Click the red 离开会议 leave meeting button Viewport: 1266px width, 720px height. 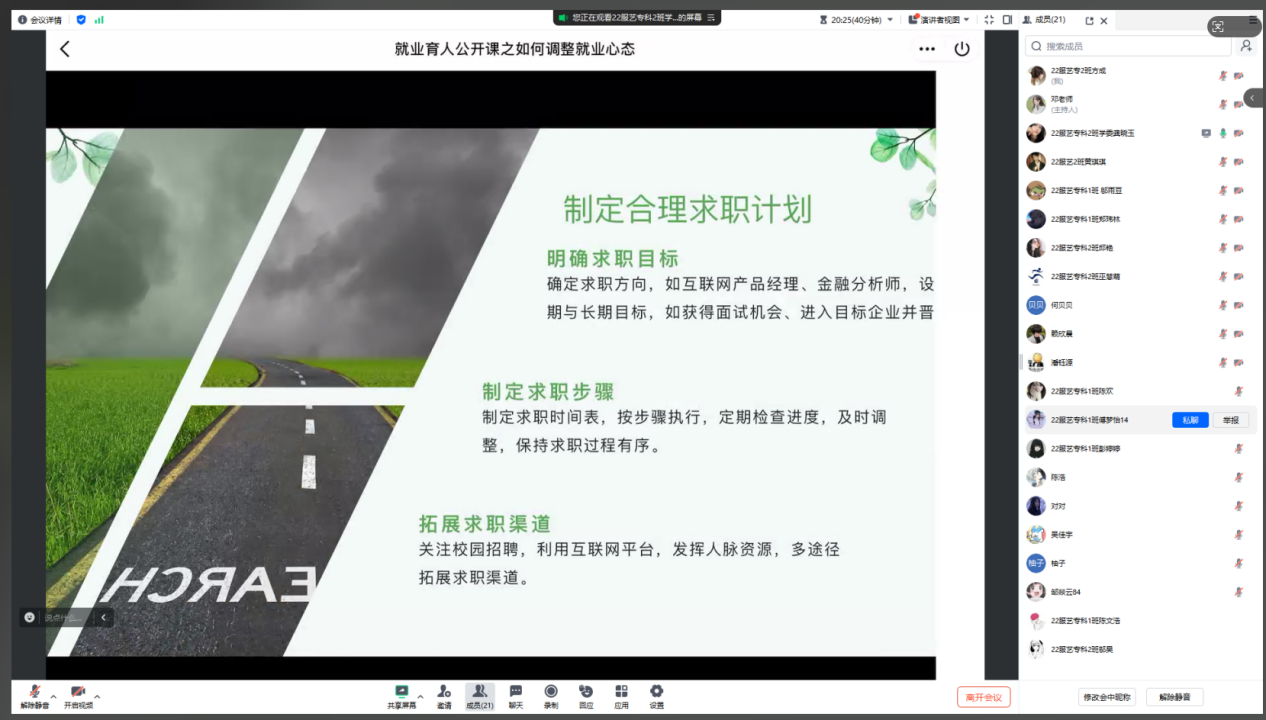(x=983, y=697)
